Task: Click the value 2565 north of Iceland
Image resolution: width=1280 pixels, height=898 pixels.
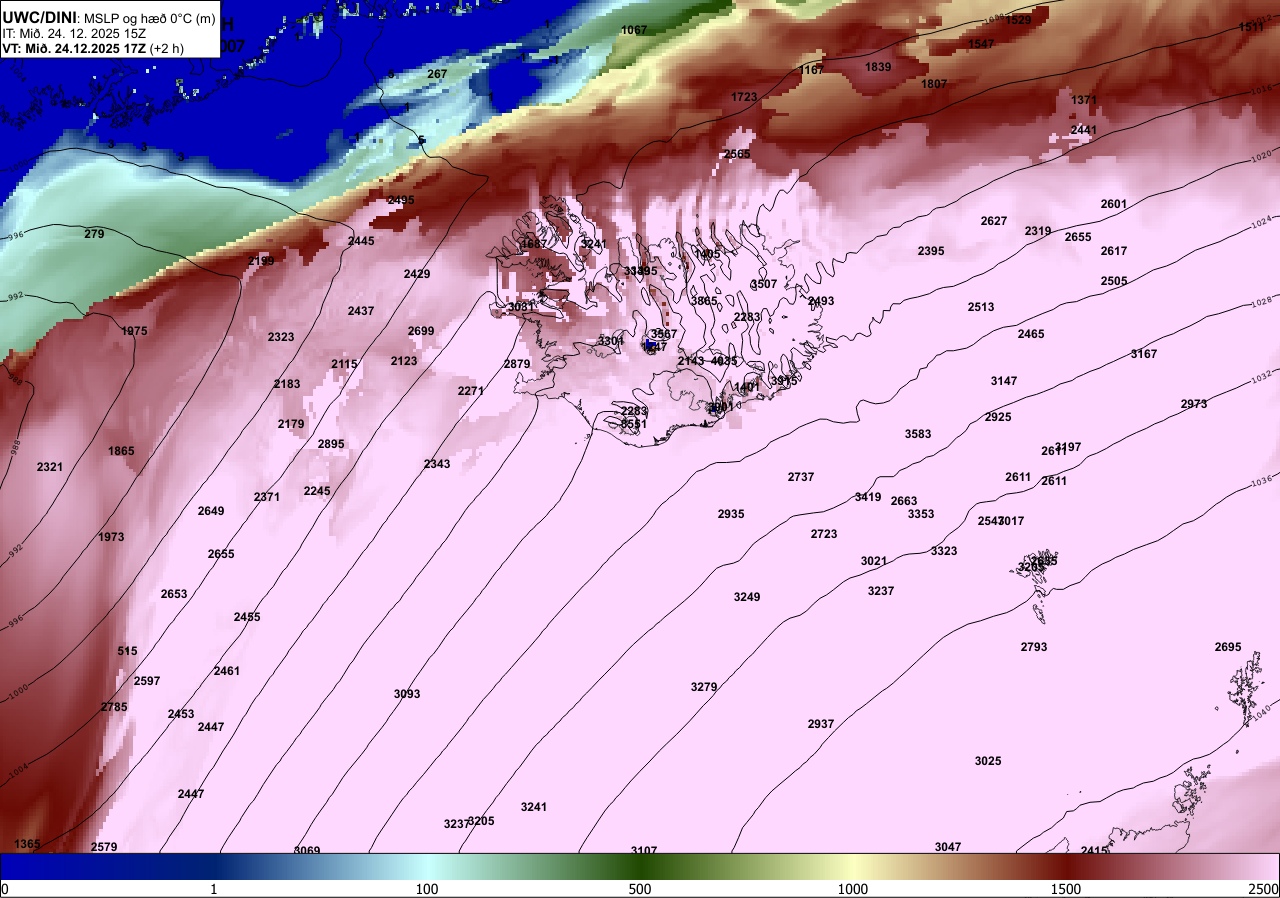Action: pyautogui.click(x=737, y=154)
